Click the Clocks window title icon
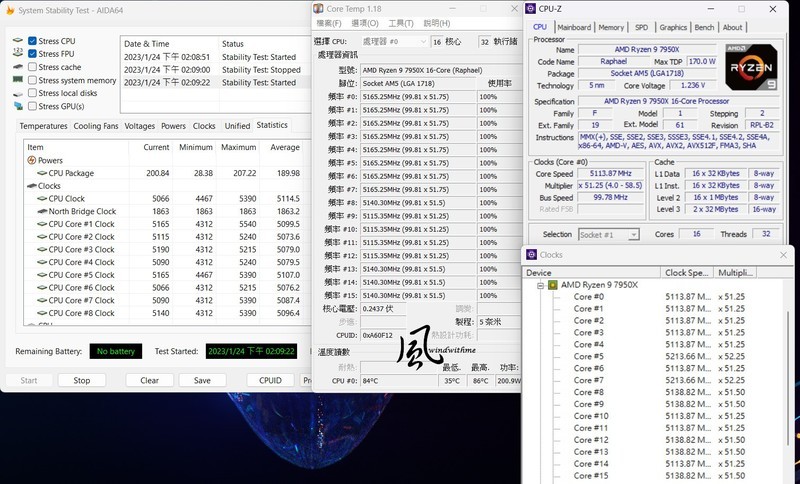Image resolution: width=800 pixels, height=484 pixels. tap(532, 254)
